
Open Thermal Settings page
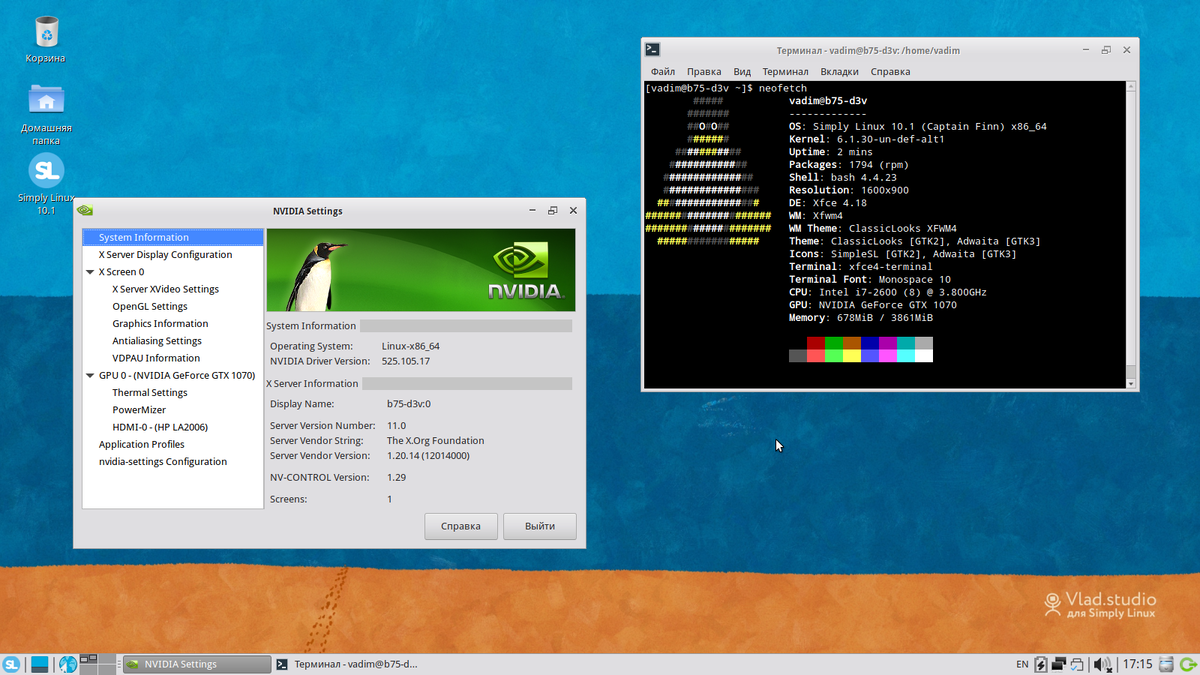pos(150,393)
